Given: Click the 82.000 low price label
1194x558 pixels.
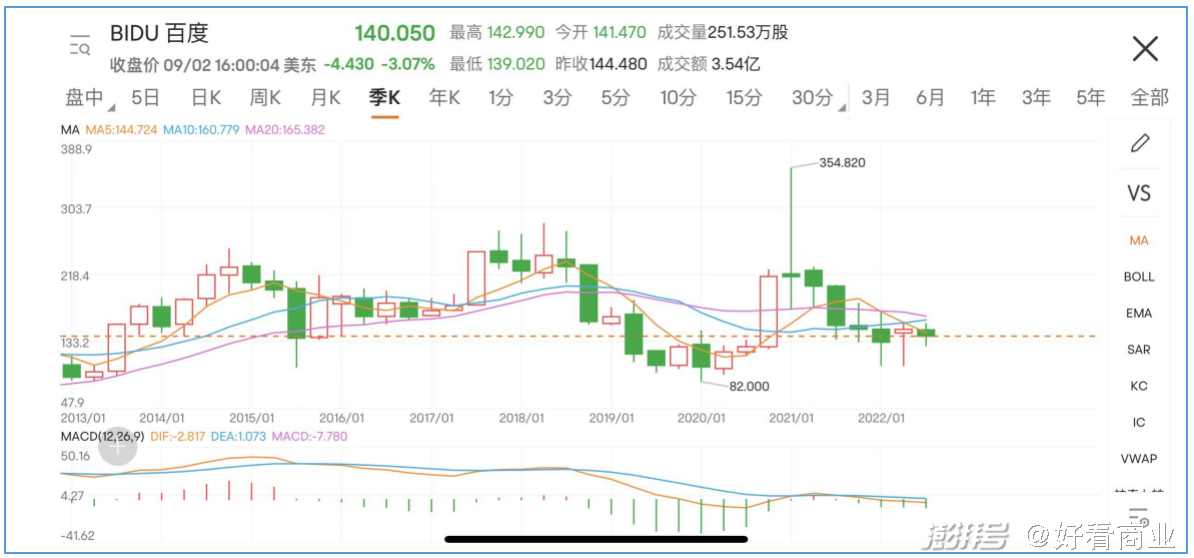Looking at the screenshot, I should click(x=749, y=387).
